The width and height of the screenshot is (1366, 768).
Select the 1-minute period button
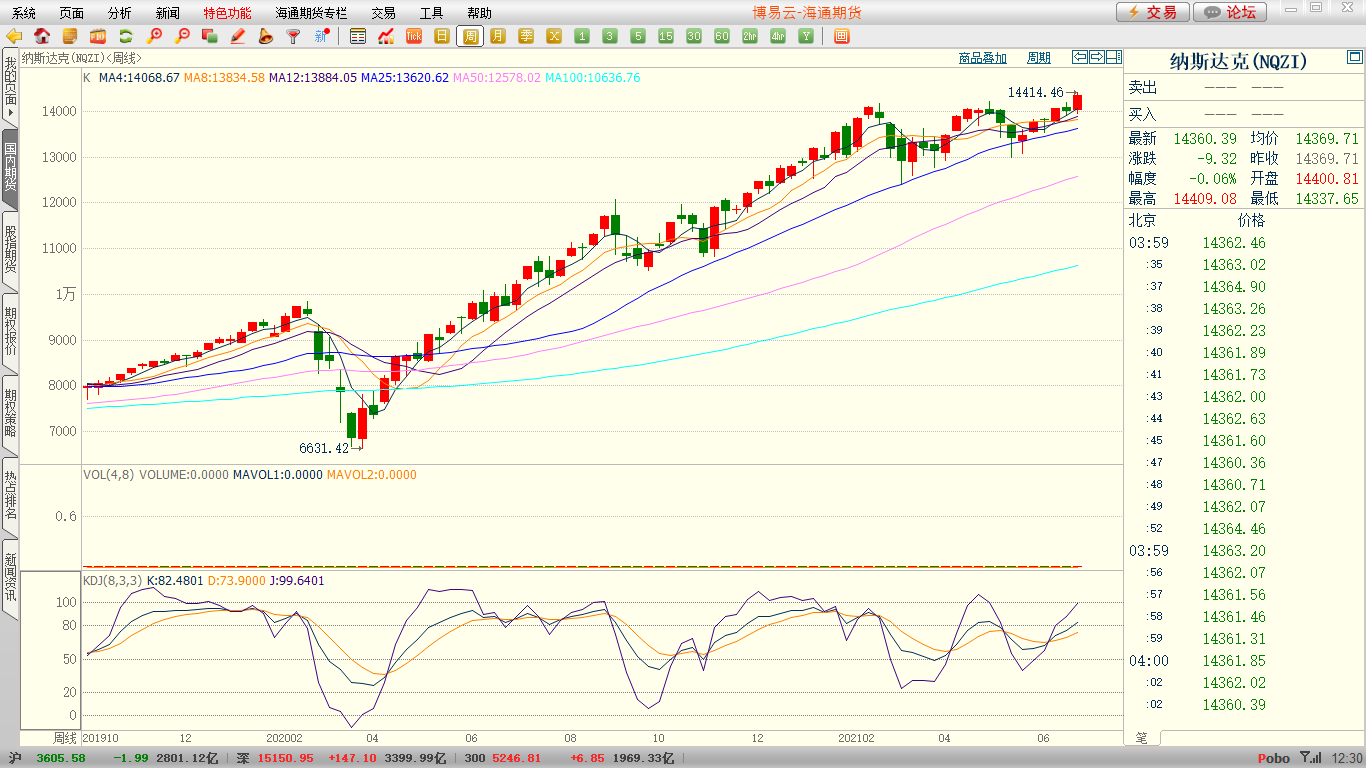[x=582, y=36]
